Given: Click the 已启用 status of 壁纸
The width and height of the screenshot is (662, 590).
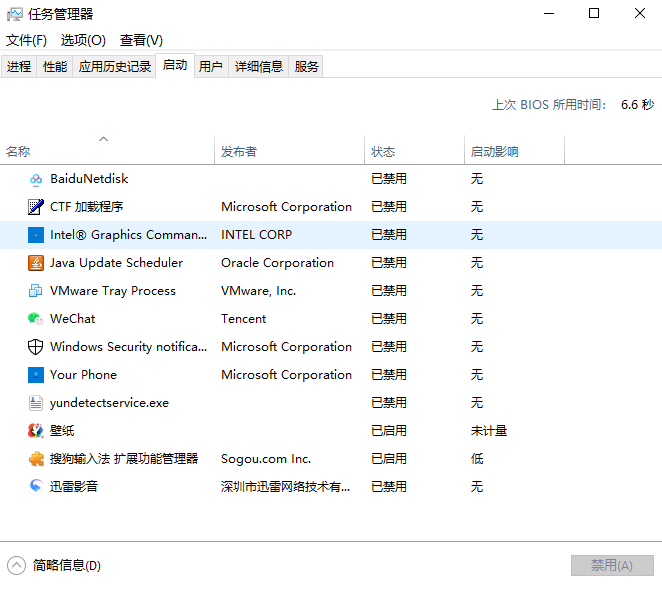Looking at the screenshot, I should point(389,431).
